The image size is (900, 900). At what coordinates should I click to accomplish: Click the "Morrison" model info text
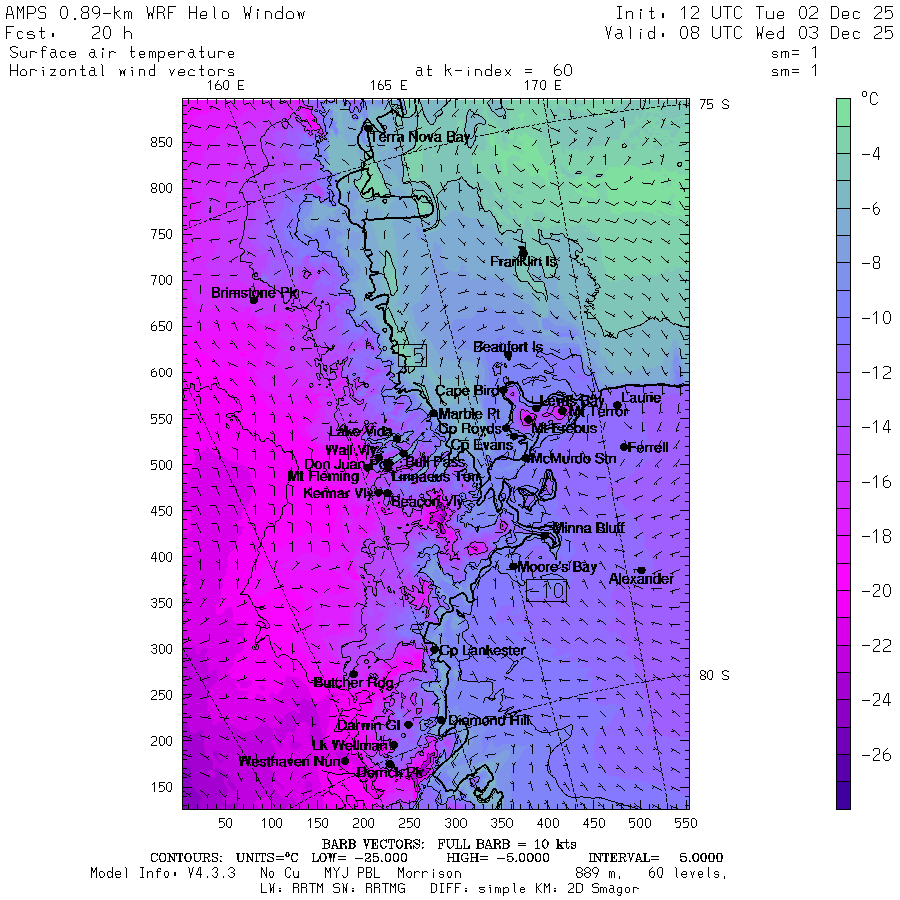pyautogui.click(x=429, y=874)
